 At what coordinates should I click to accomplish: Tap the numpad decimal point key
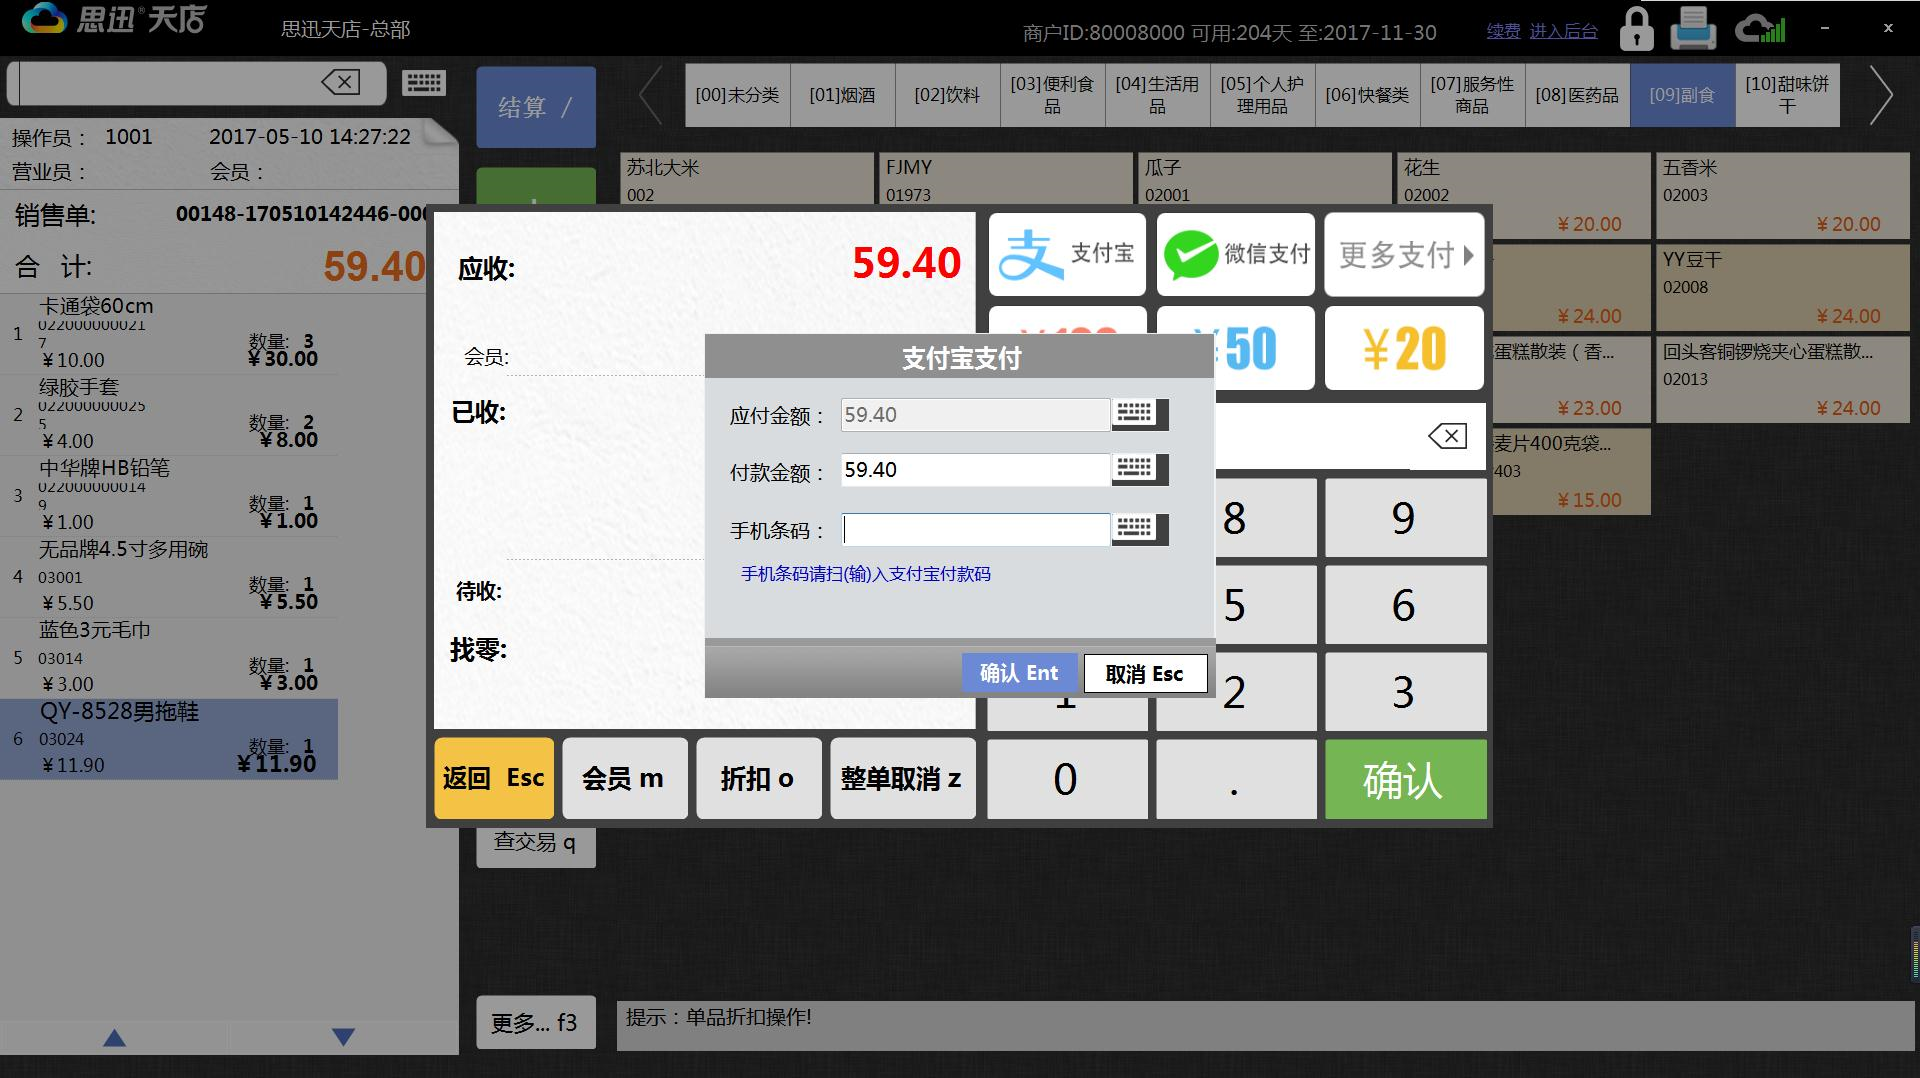coord(1236,779)
